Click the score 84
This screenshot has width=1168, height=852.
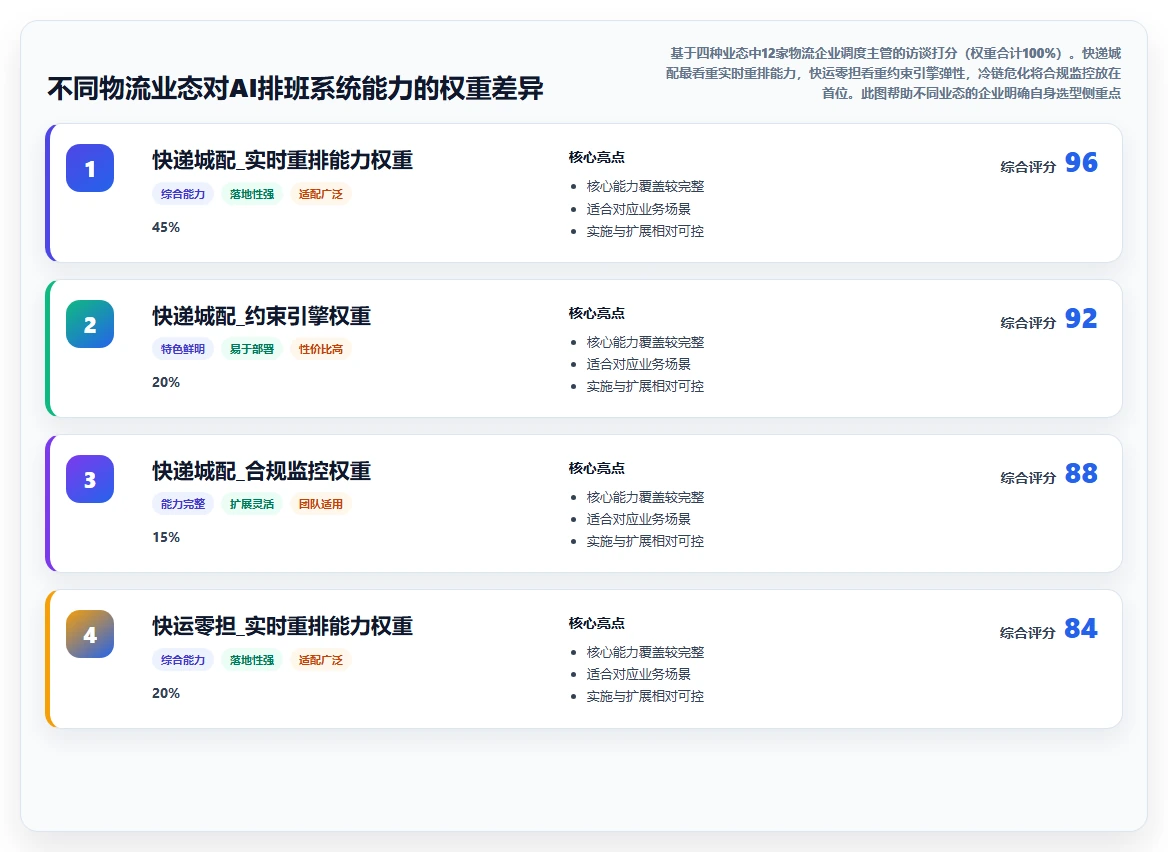tap(1081, 629)
